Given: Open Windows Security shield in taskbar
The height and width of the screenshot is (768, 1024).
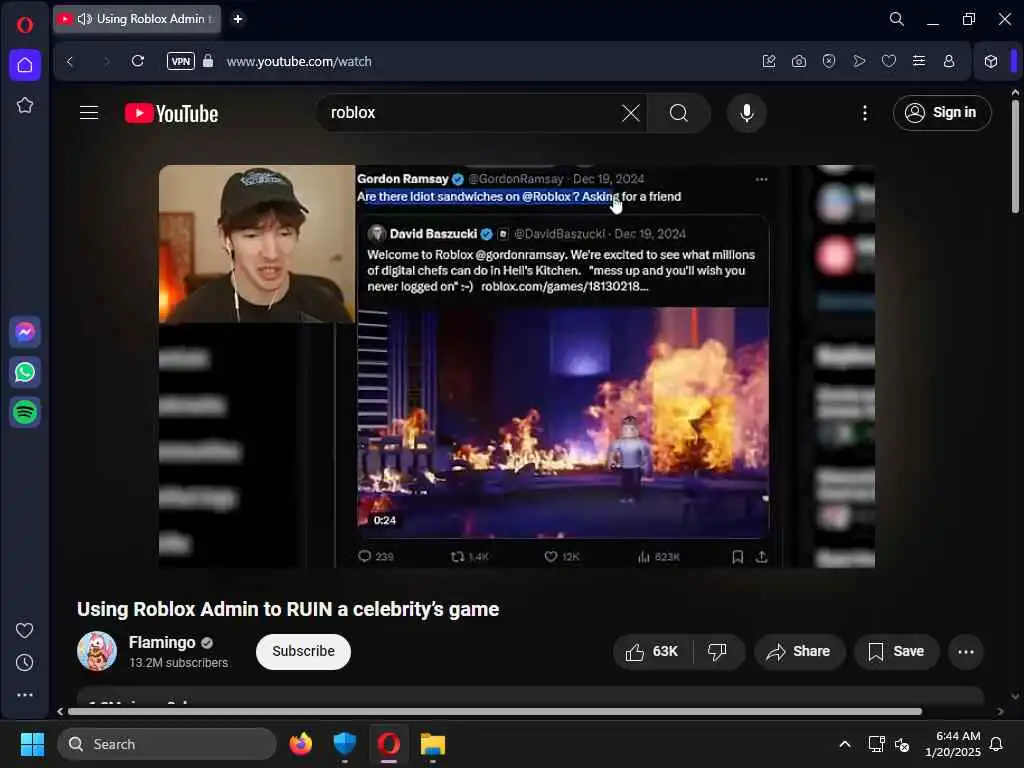Looking at the screenshot, I should click(x=344, y=744).
